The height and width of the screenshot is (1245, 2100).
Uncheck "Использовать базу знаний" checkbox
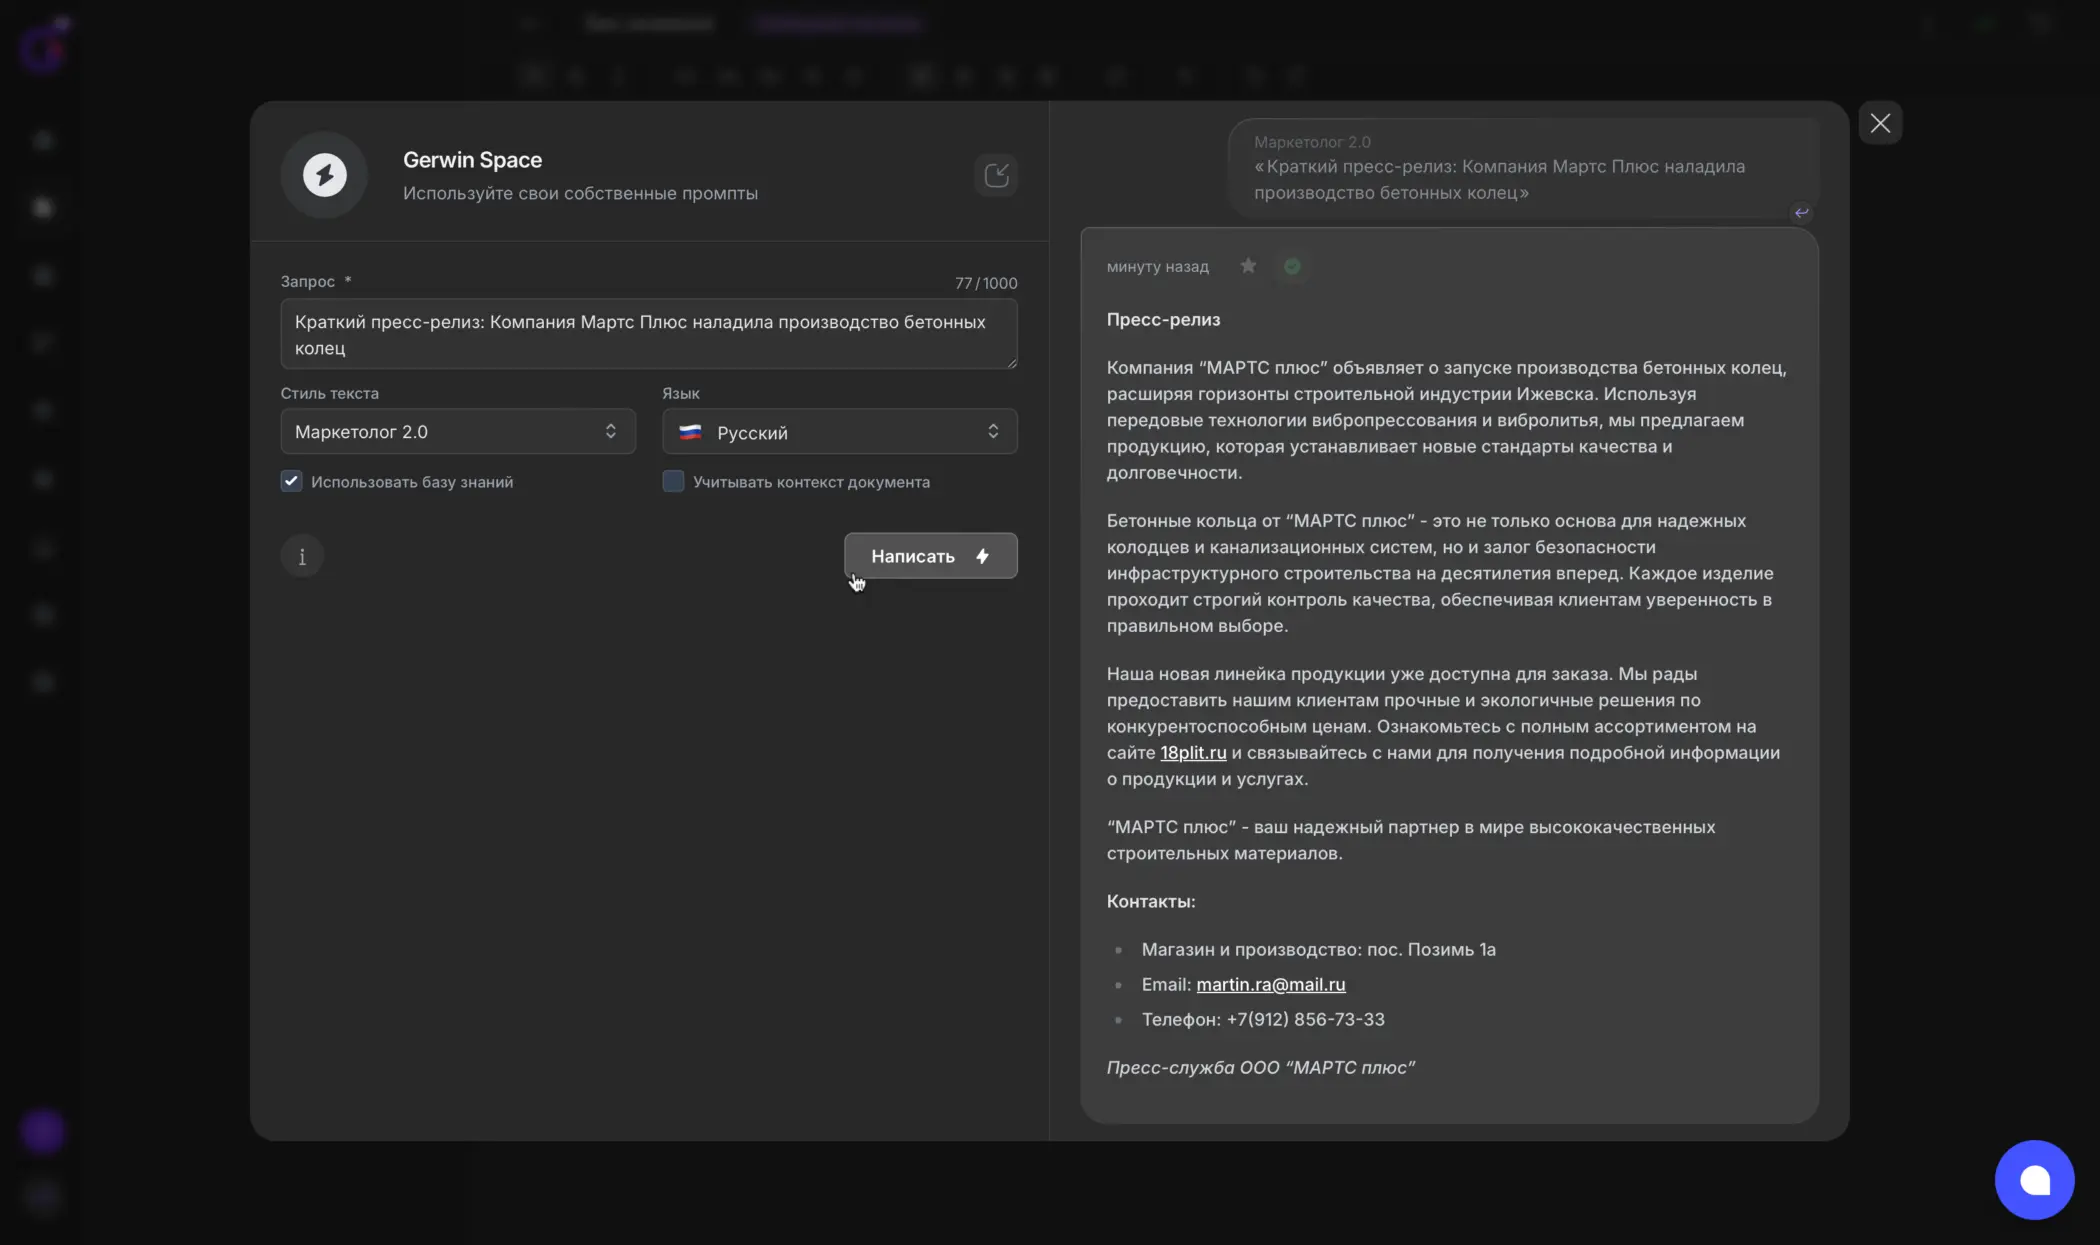tap(291, 482)
